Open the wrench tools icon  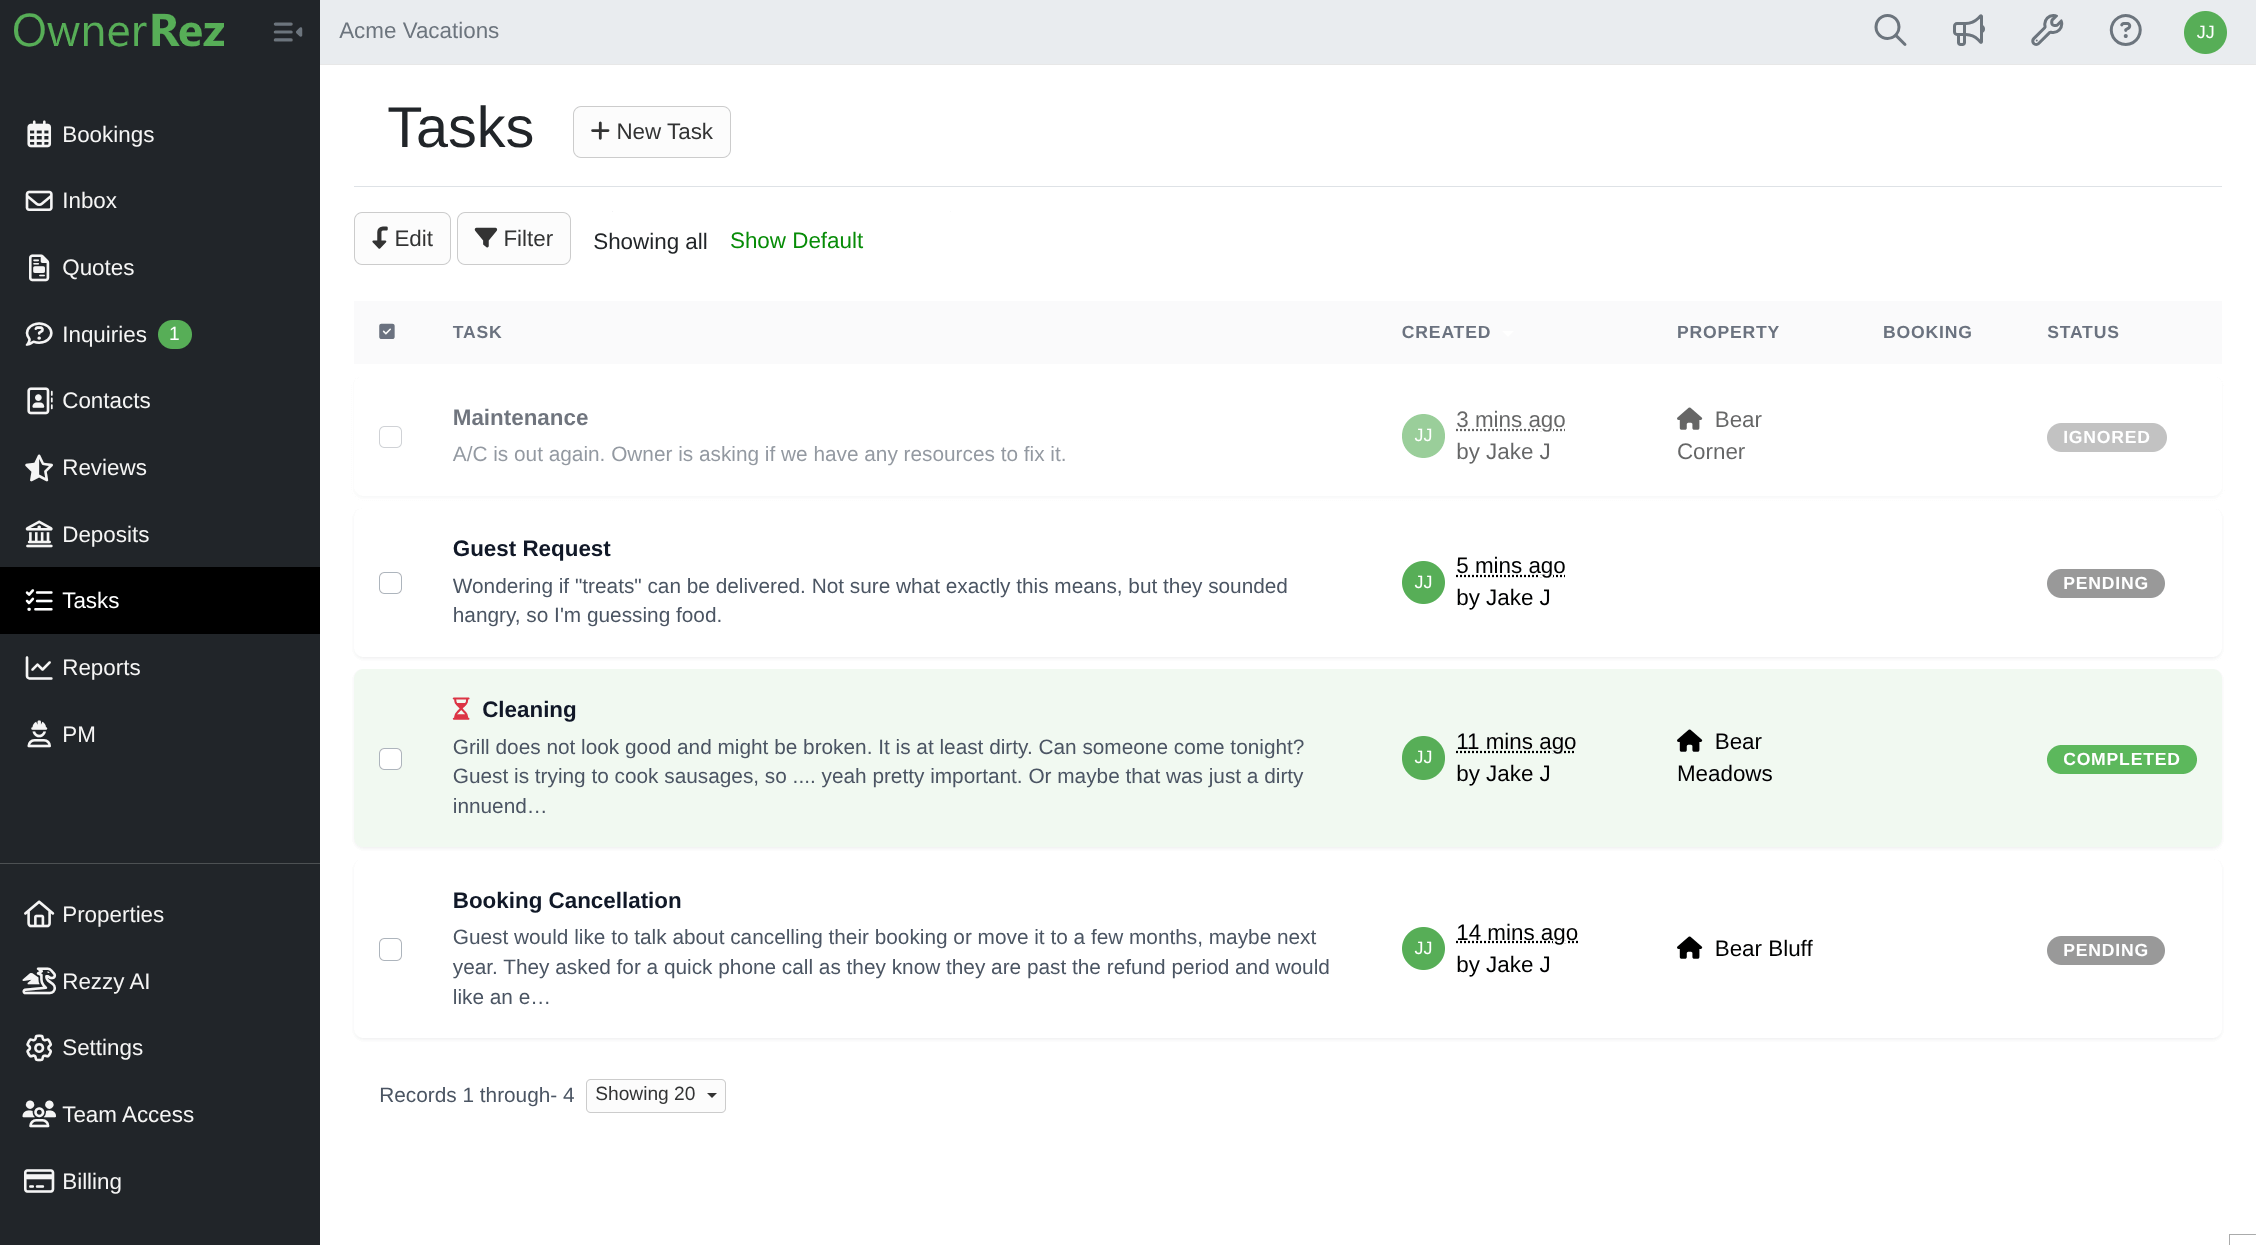(x=2046, y=31)
